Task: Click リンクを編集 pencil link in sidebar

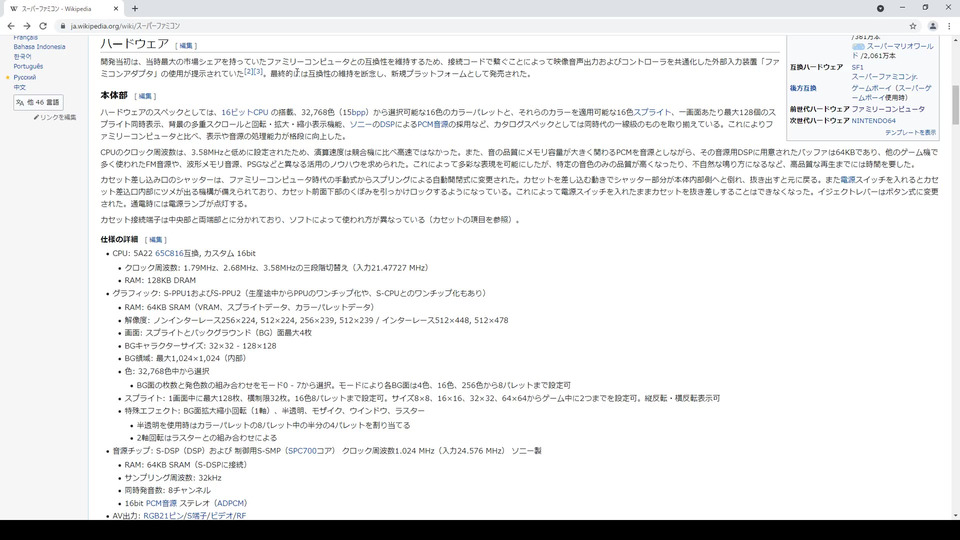Action: pos(55,117)
